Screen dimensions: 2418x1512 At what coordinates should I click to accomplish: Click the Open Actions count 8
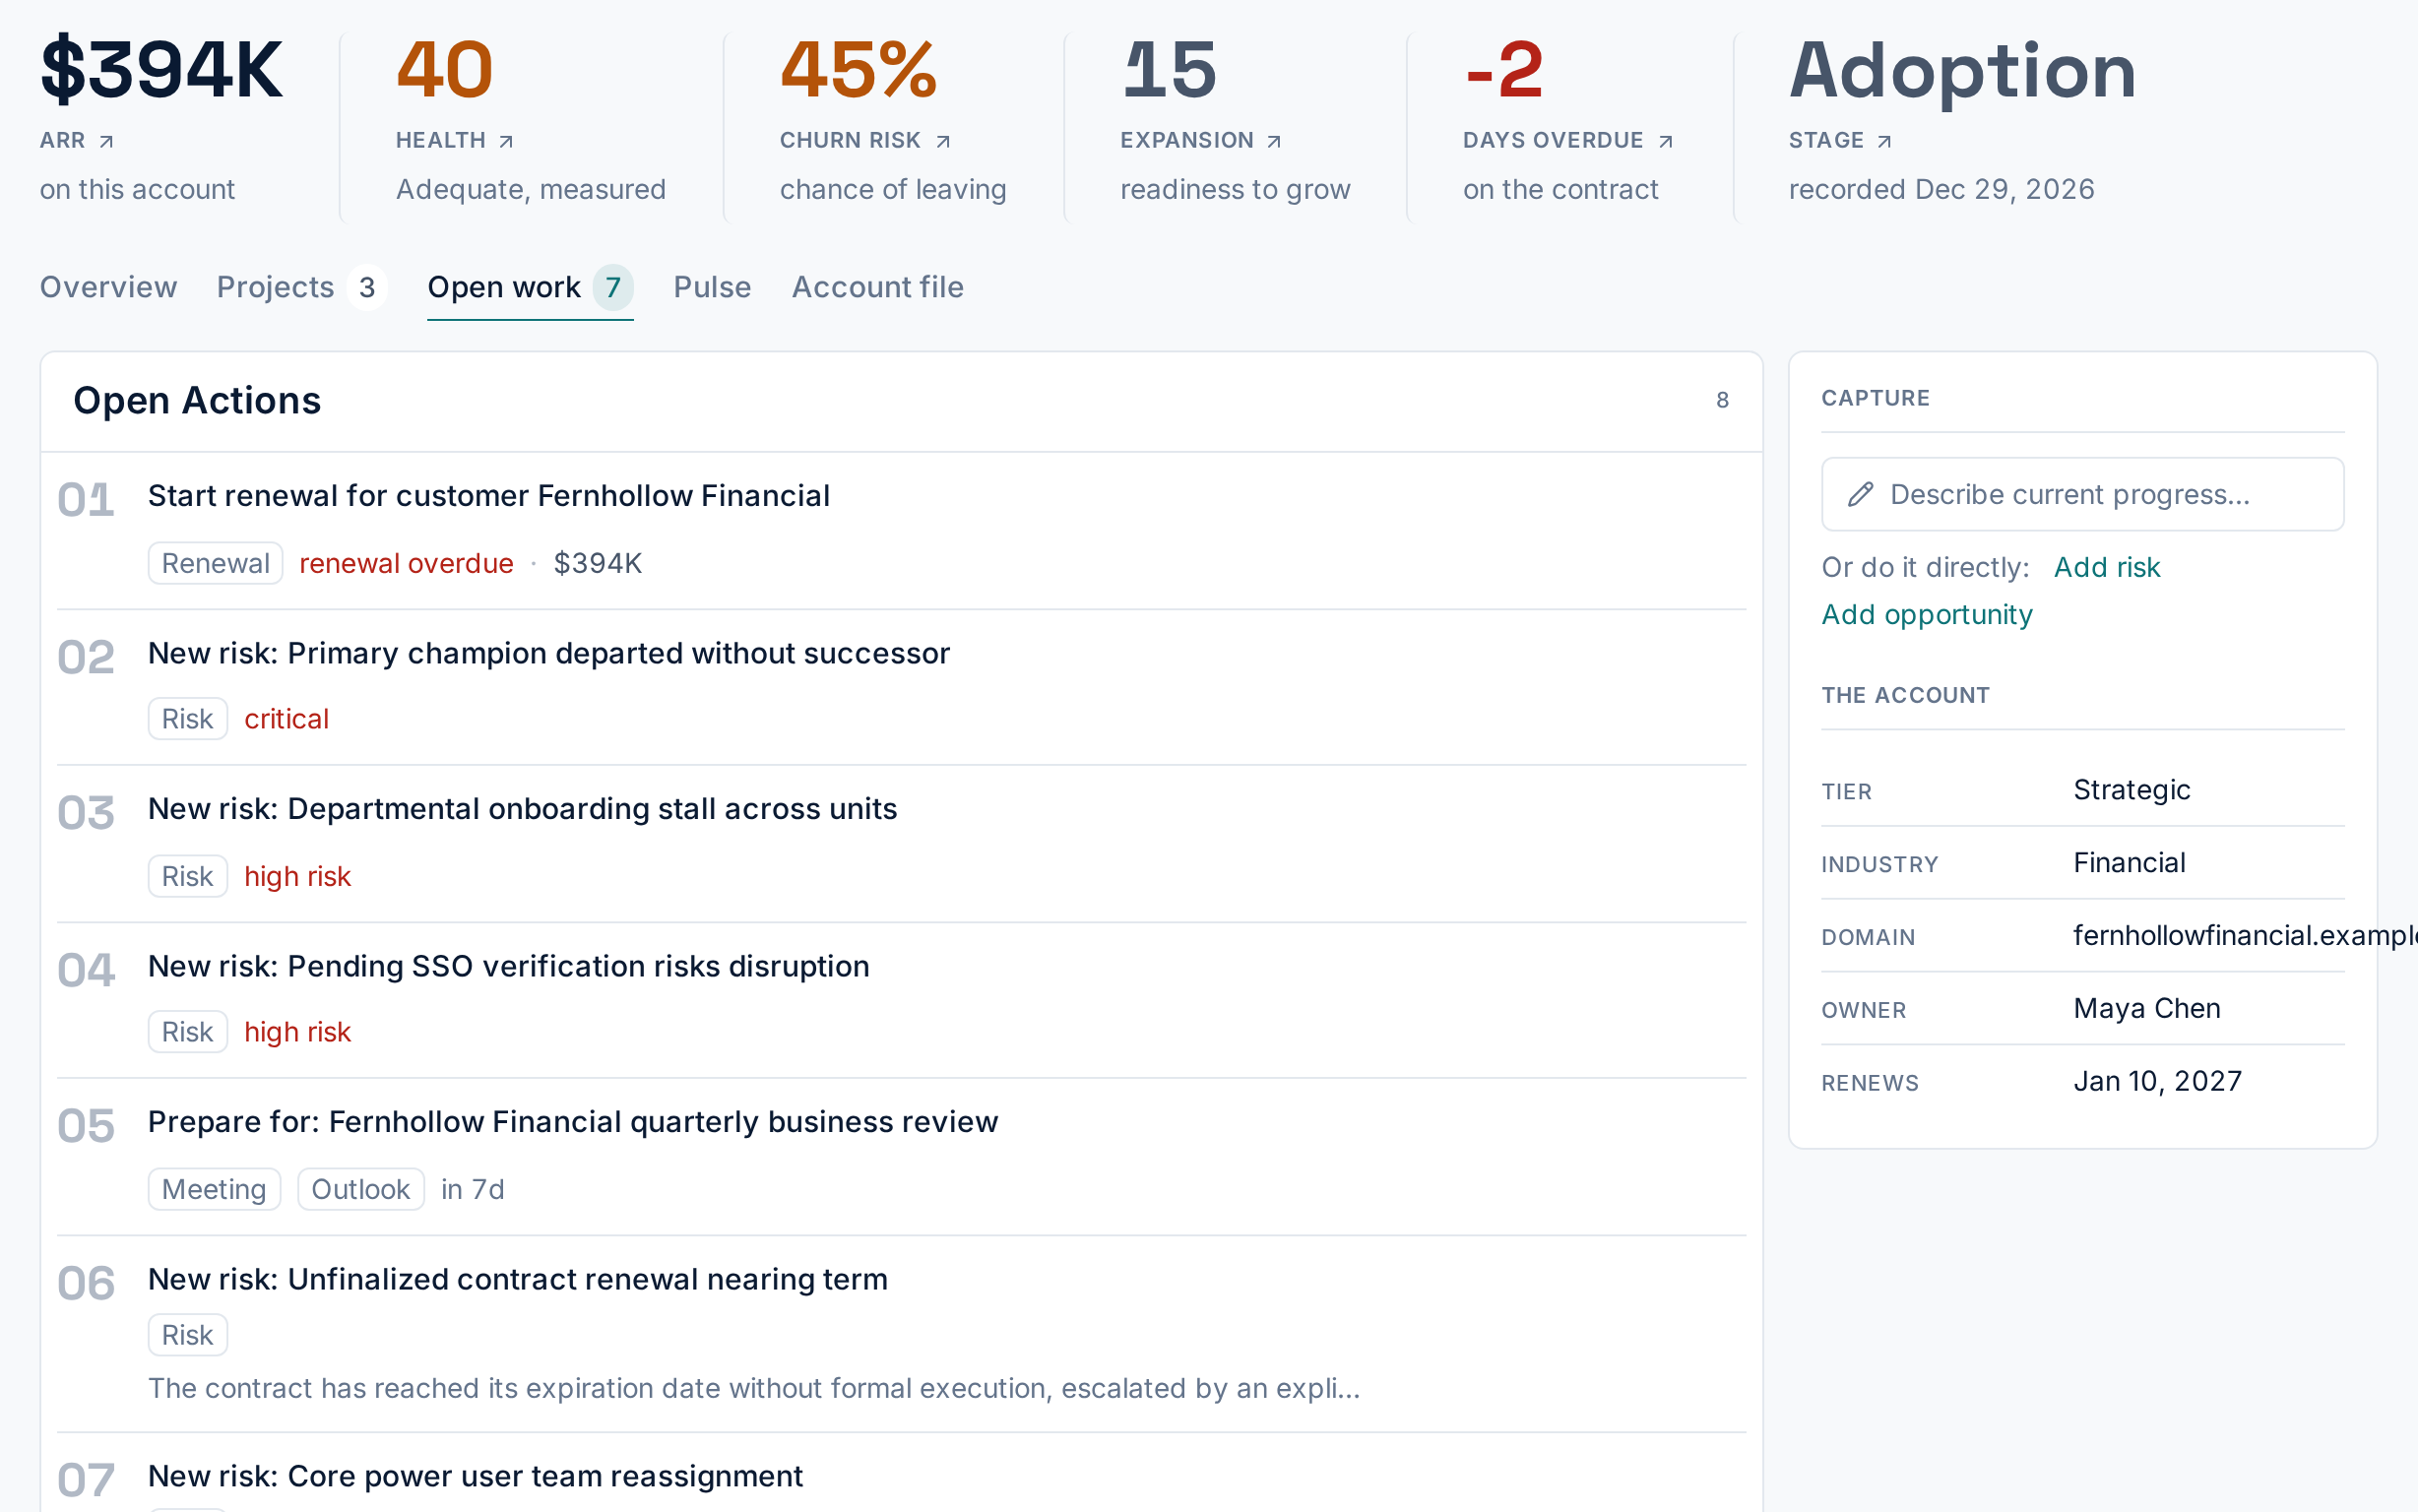[1722, 400]
